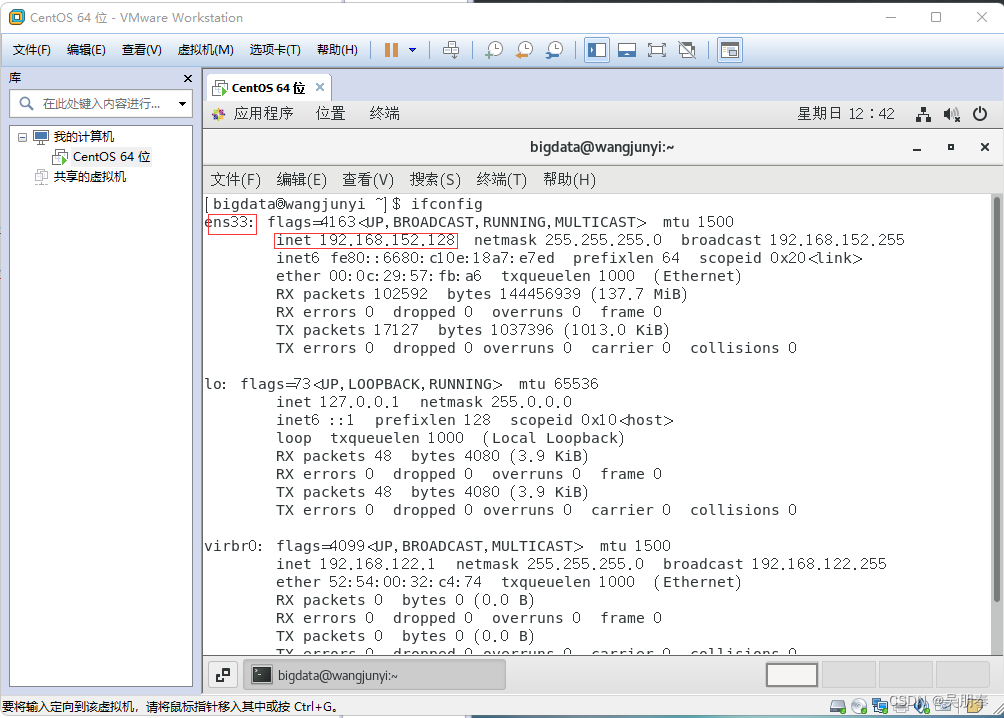
Task: Select 我的计算机 in the library tree
Action: pyautogui.click(x=84, y=136)
